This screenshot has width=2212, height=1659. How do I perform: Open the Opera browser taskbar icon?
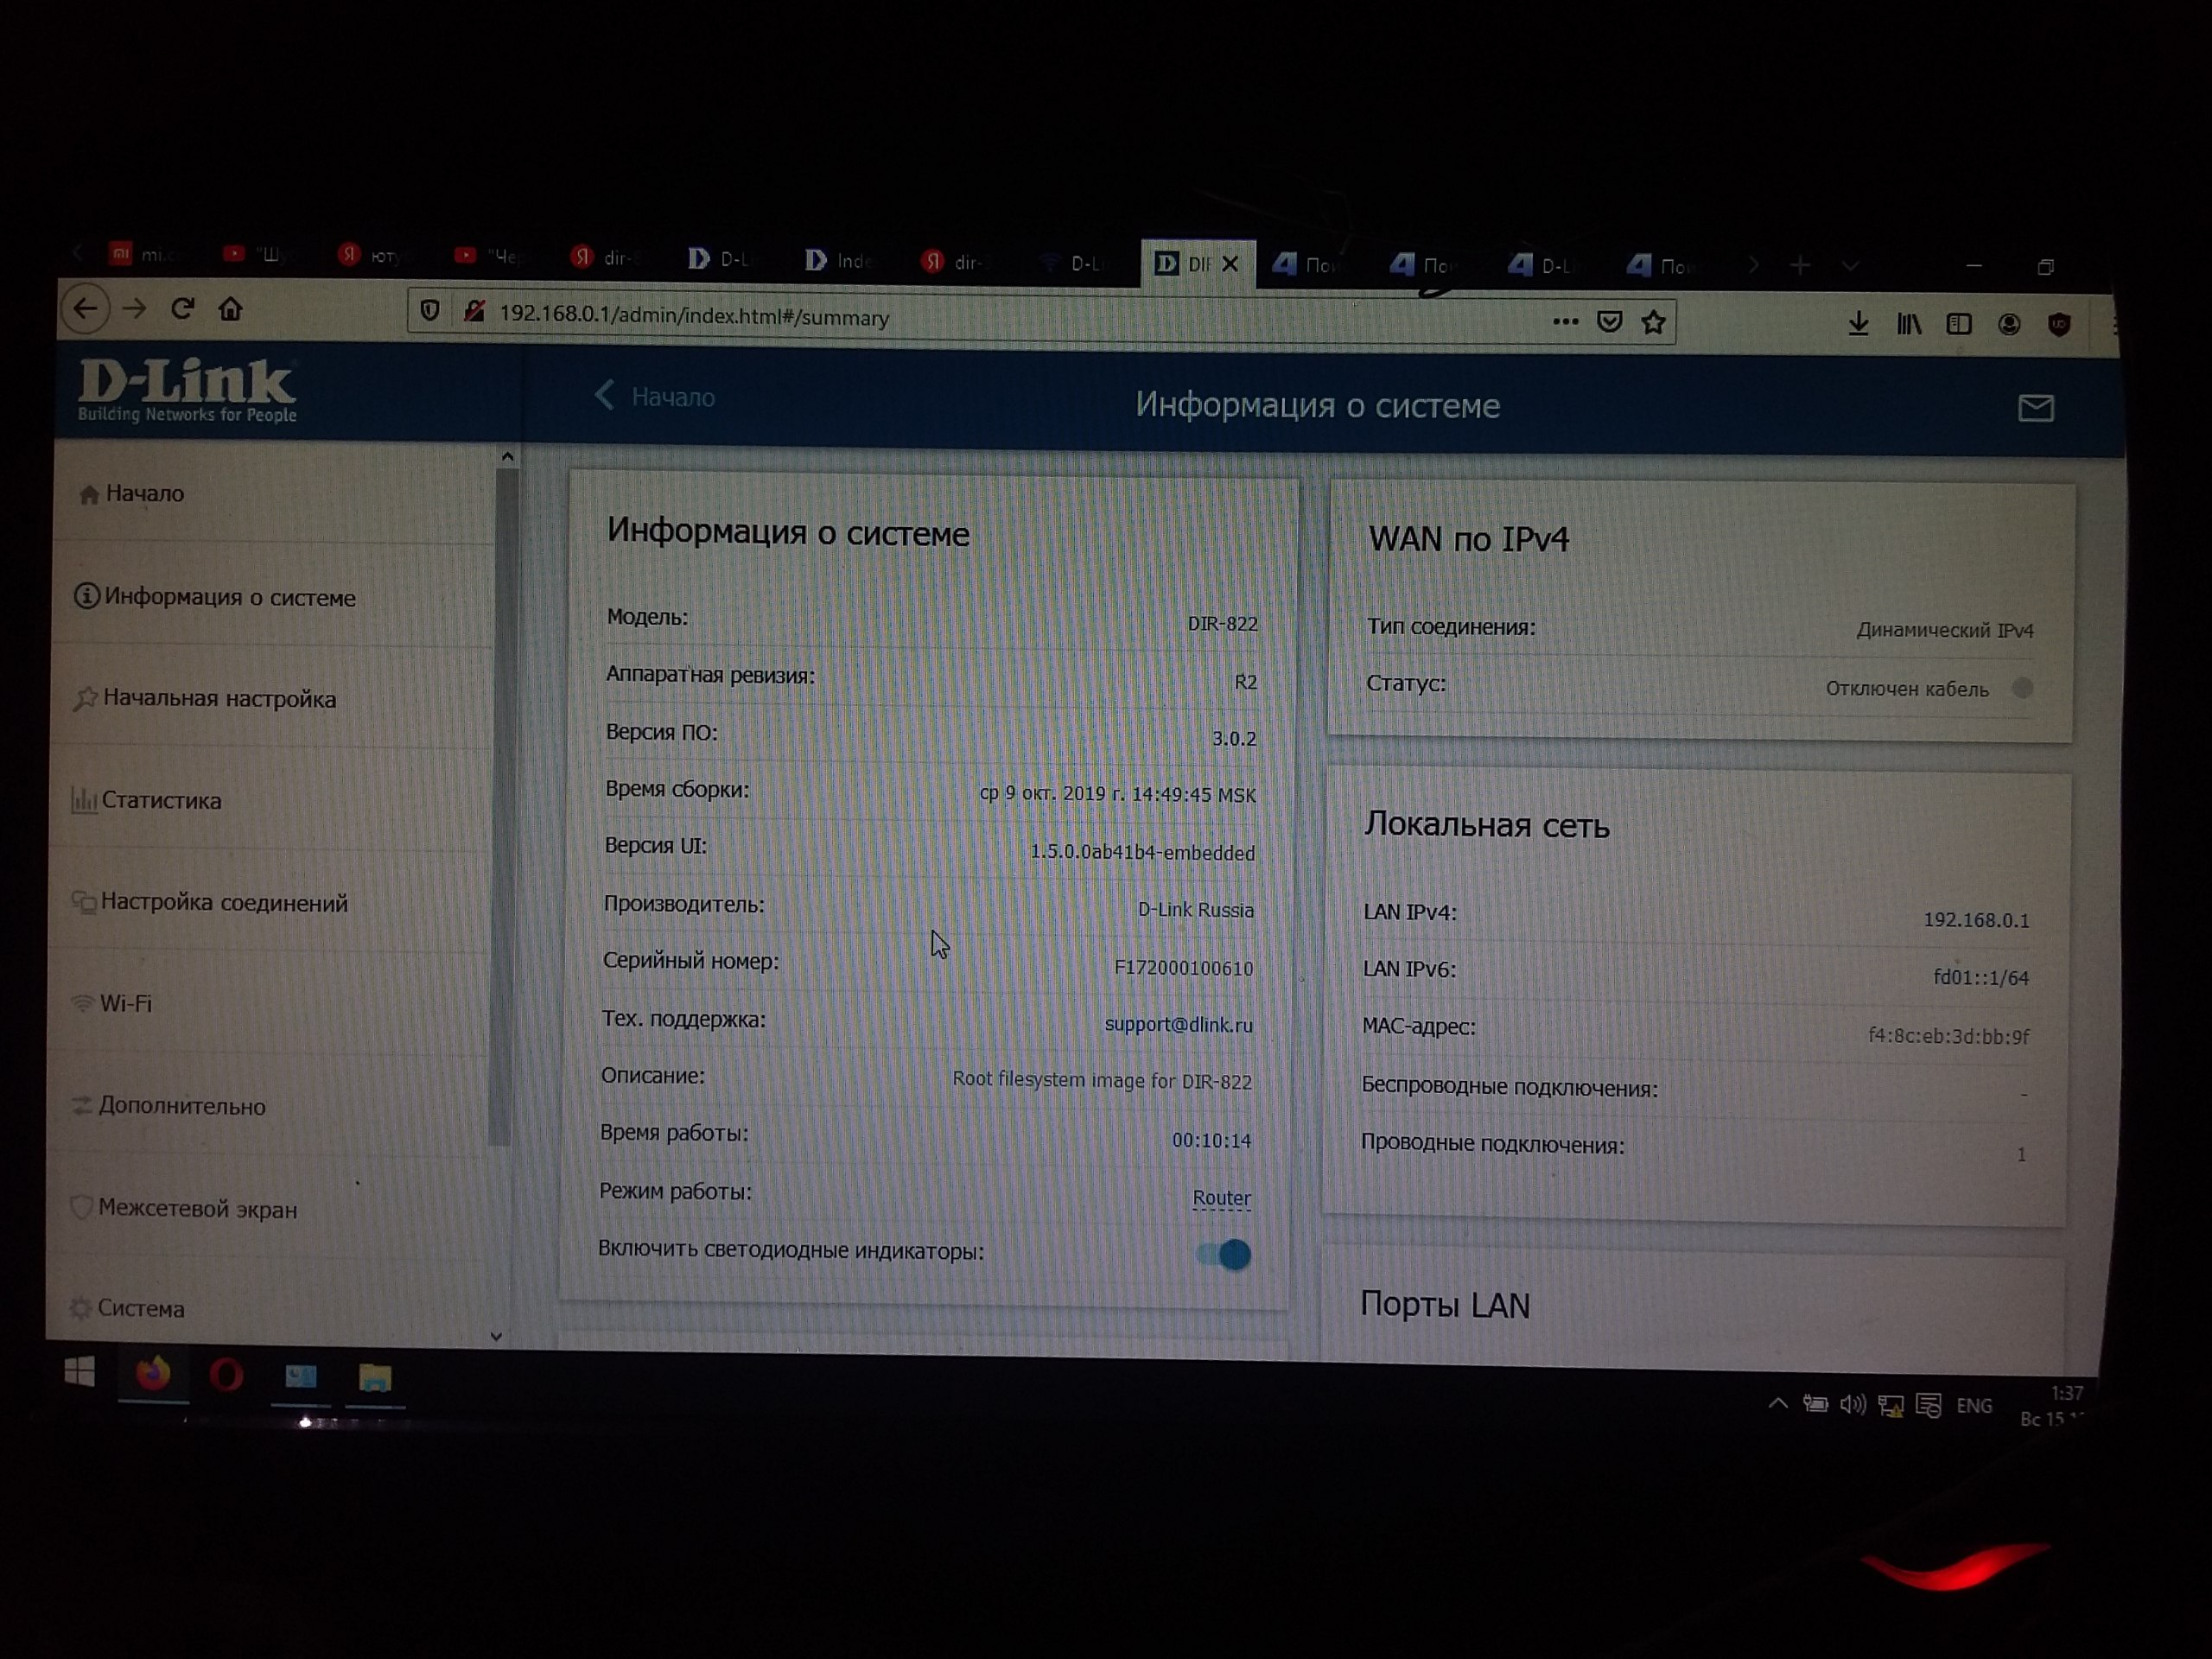click(226, 1376)
